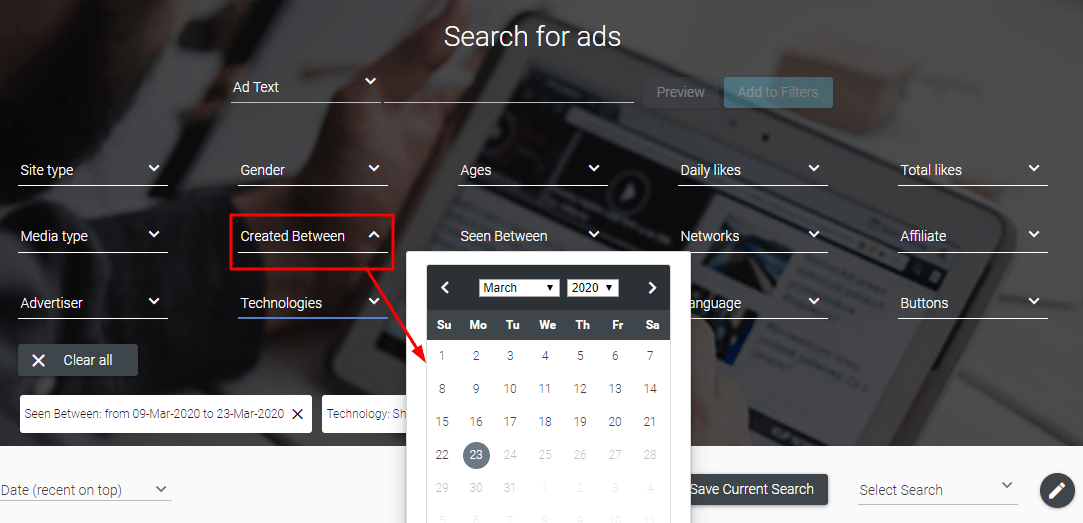Screen dimensions: 1083x523
Task: Select March 23 in the calendar
Action: tap(477, 455)
